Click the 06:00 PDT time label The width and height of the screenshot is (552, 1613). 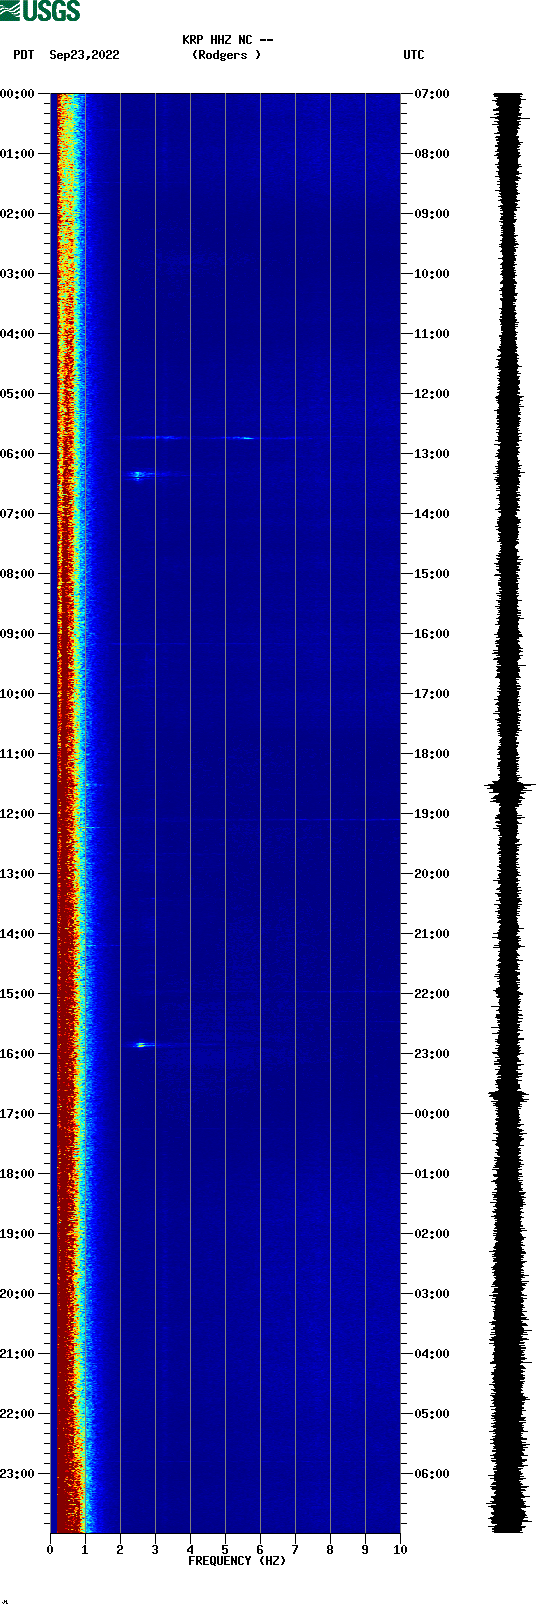pyautogui.click(x=18, y=454)
